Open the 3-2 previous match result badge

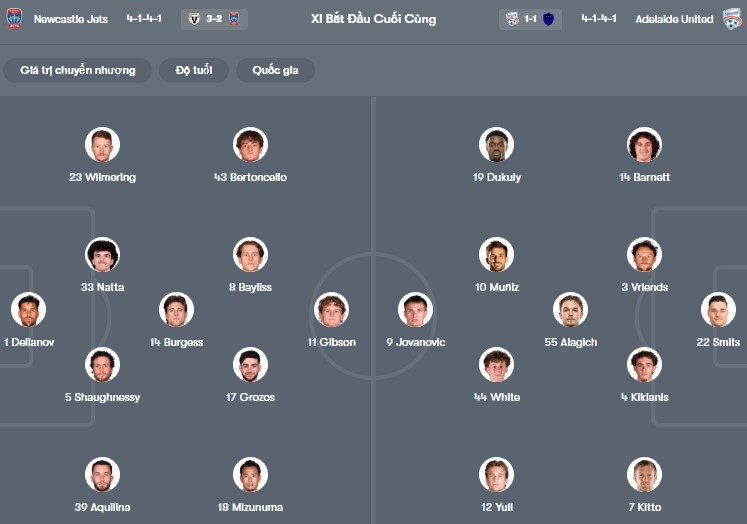click(214, 19)
